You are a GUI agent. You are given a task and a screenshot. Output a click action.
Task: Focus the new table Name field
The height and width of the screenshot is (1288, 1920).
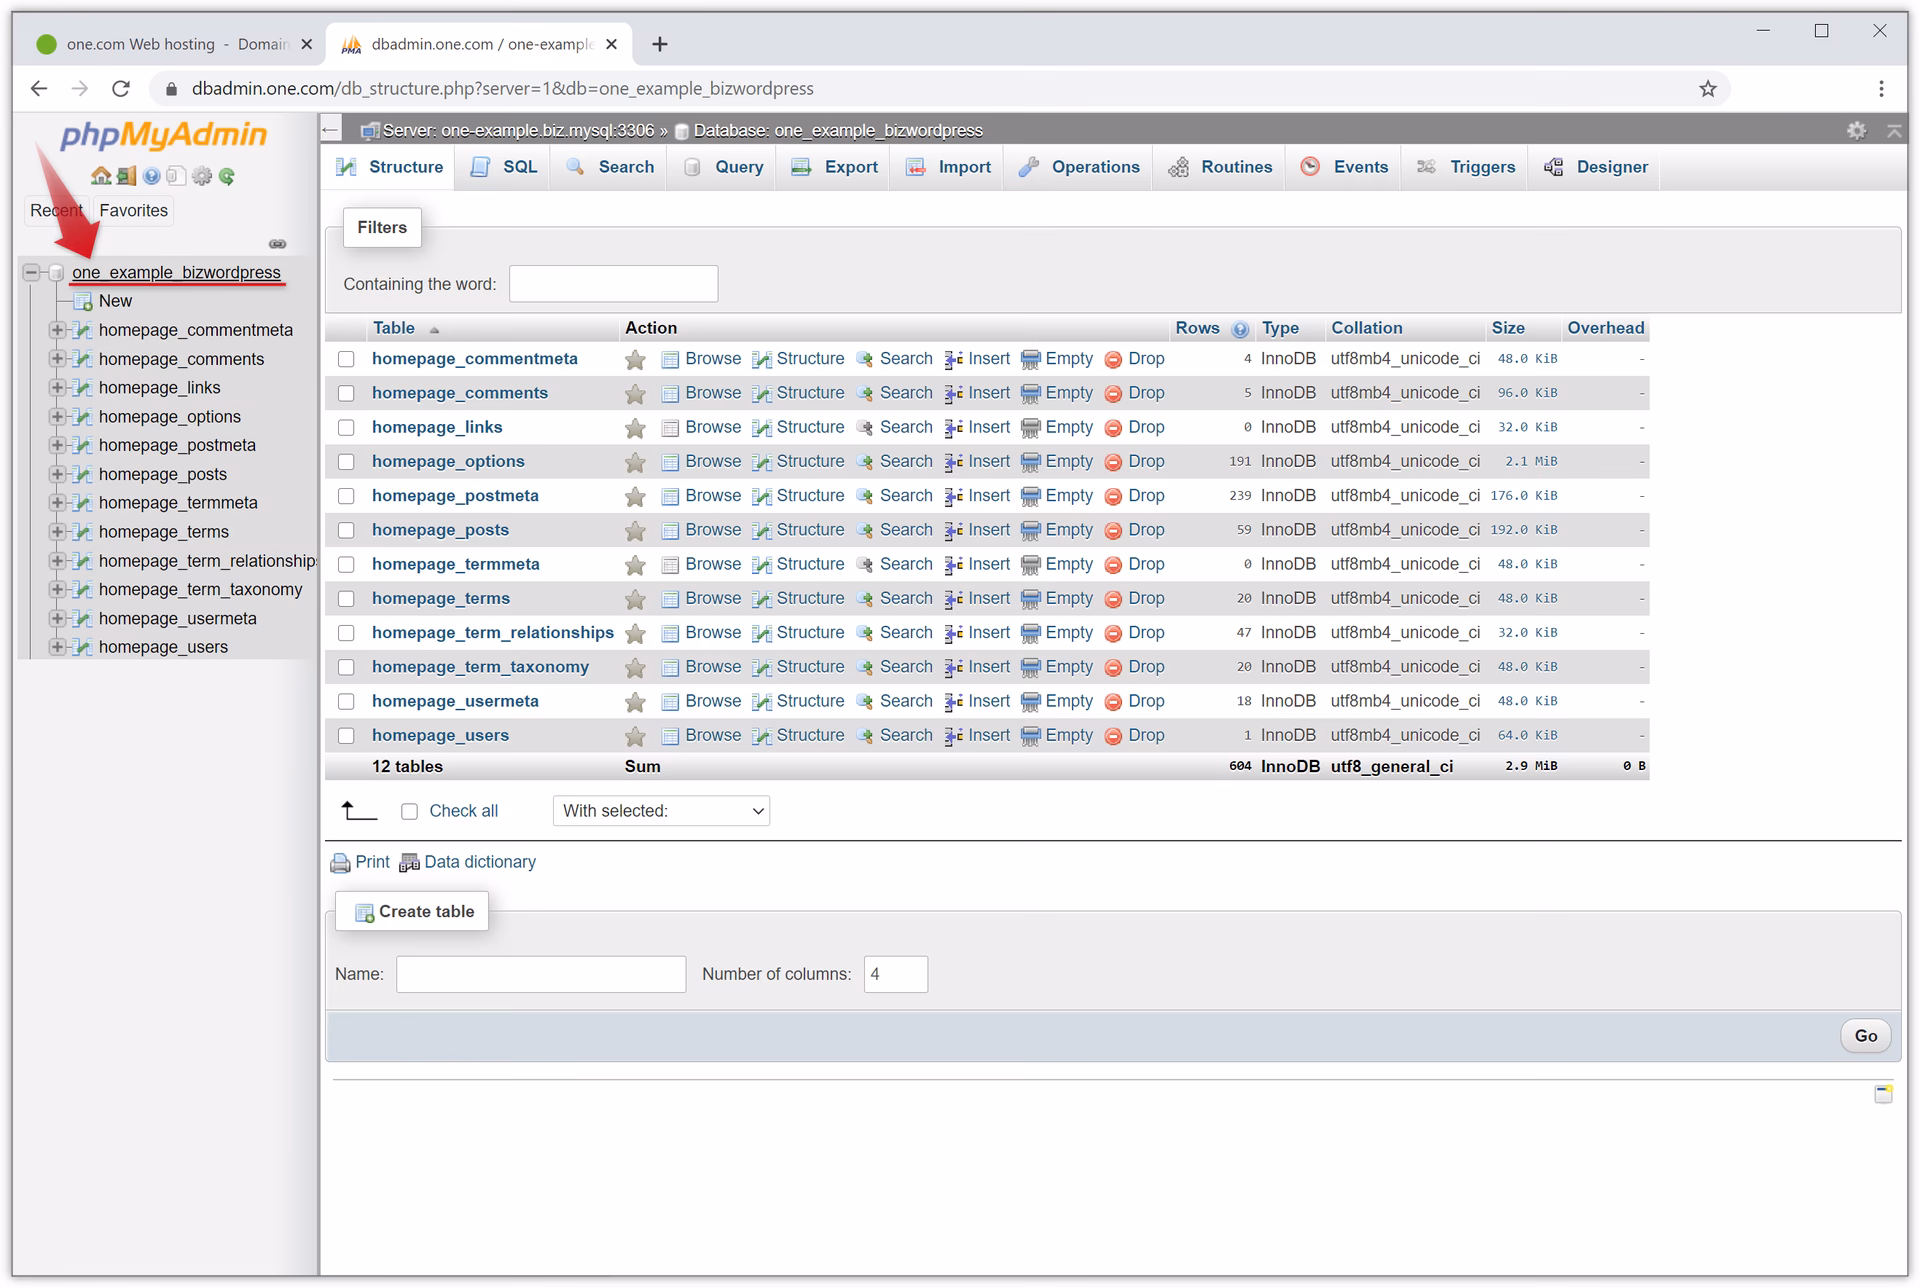541,974
